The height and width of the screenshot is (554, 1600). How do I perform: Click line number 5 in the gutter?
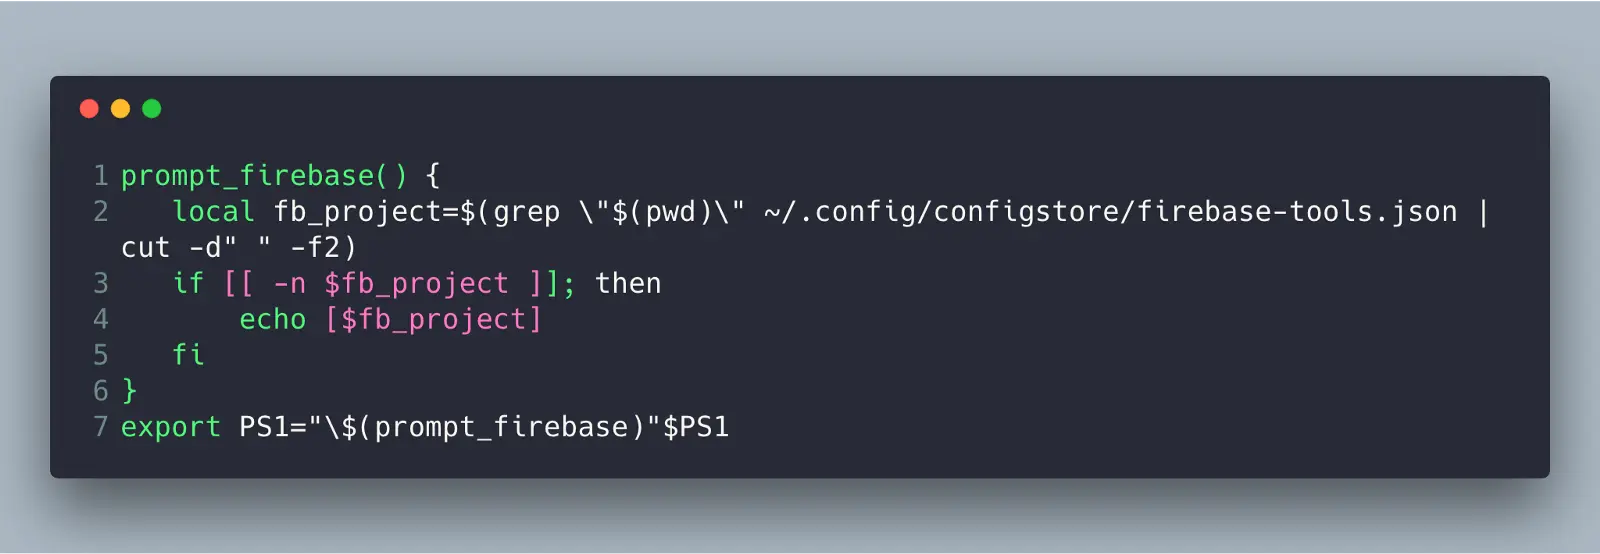(x=101, y=355)
